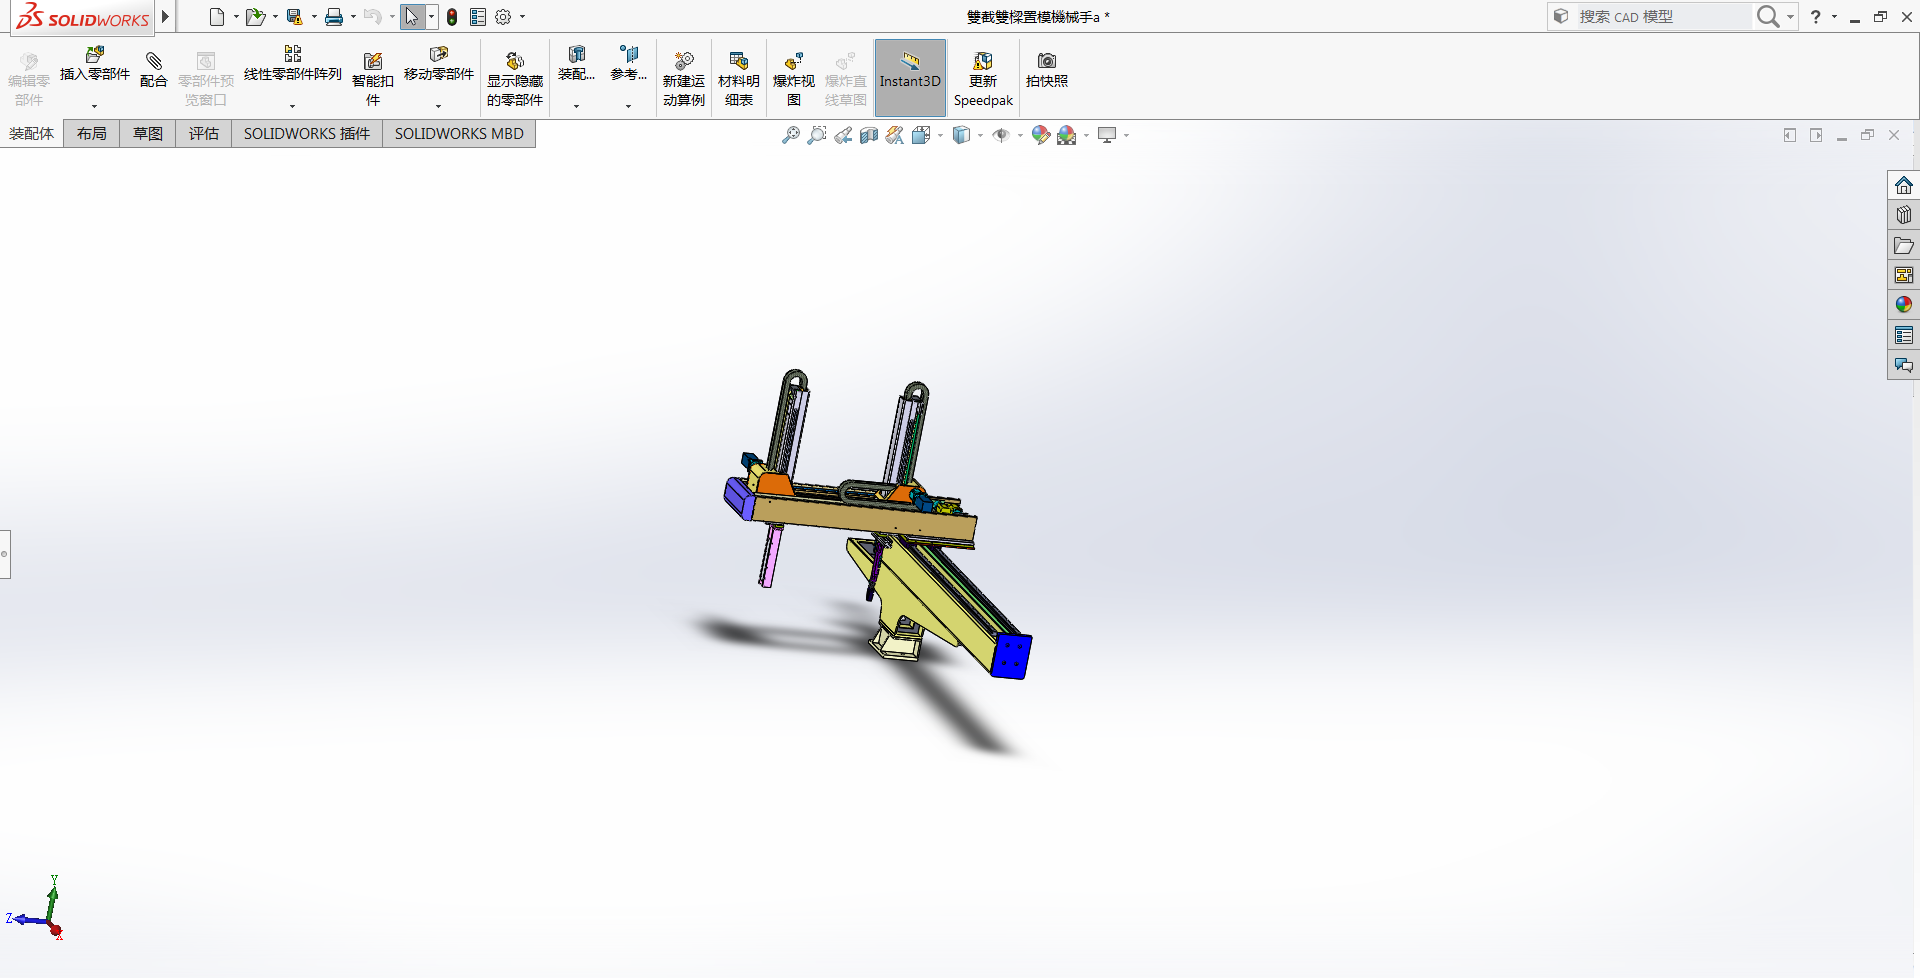Screen dimensions: 1920x978
Task: Click Linear Component Pattern (线性零部件阵列)
Action: [x=293, y=65]
